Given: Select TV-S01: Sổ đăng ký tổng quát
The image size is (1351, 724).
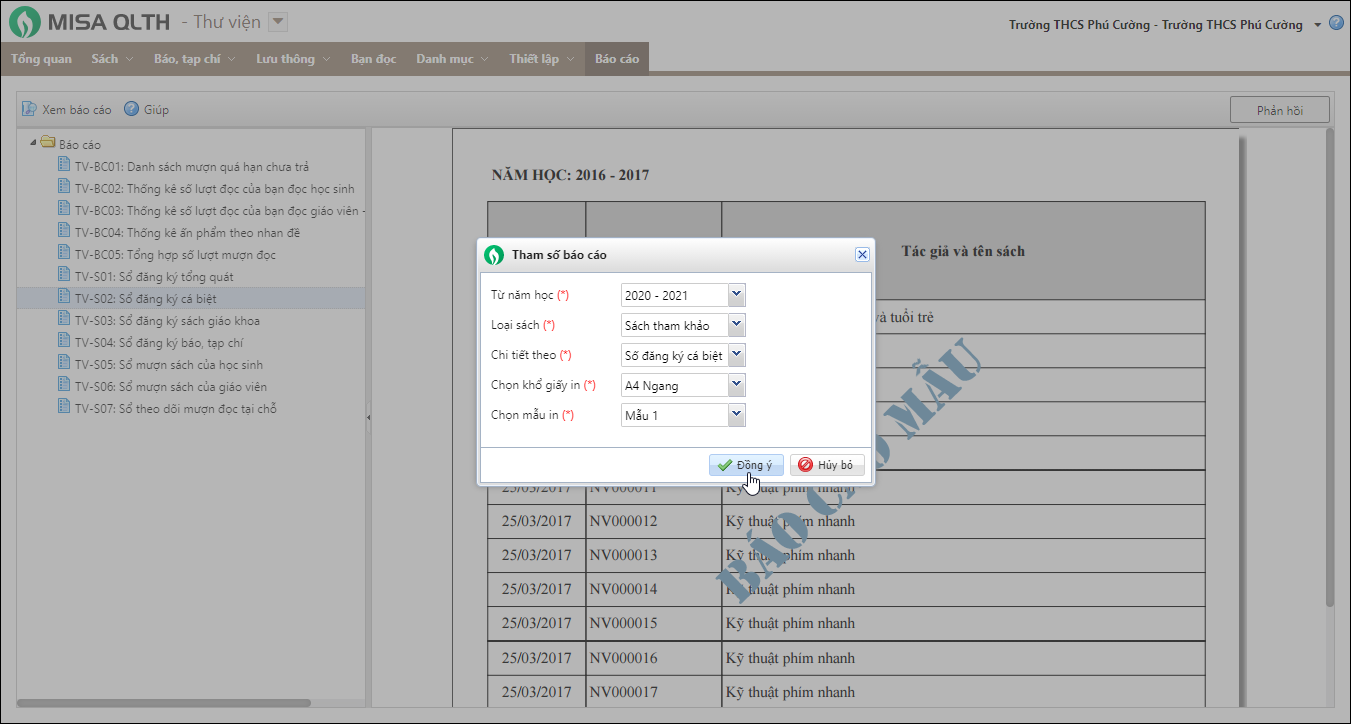Looking at the screenshot, I should click(154, 277).
